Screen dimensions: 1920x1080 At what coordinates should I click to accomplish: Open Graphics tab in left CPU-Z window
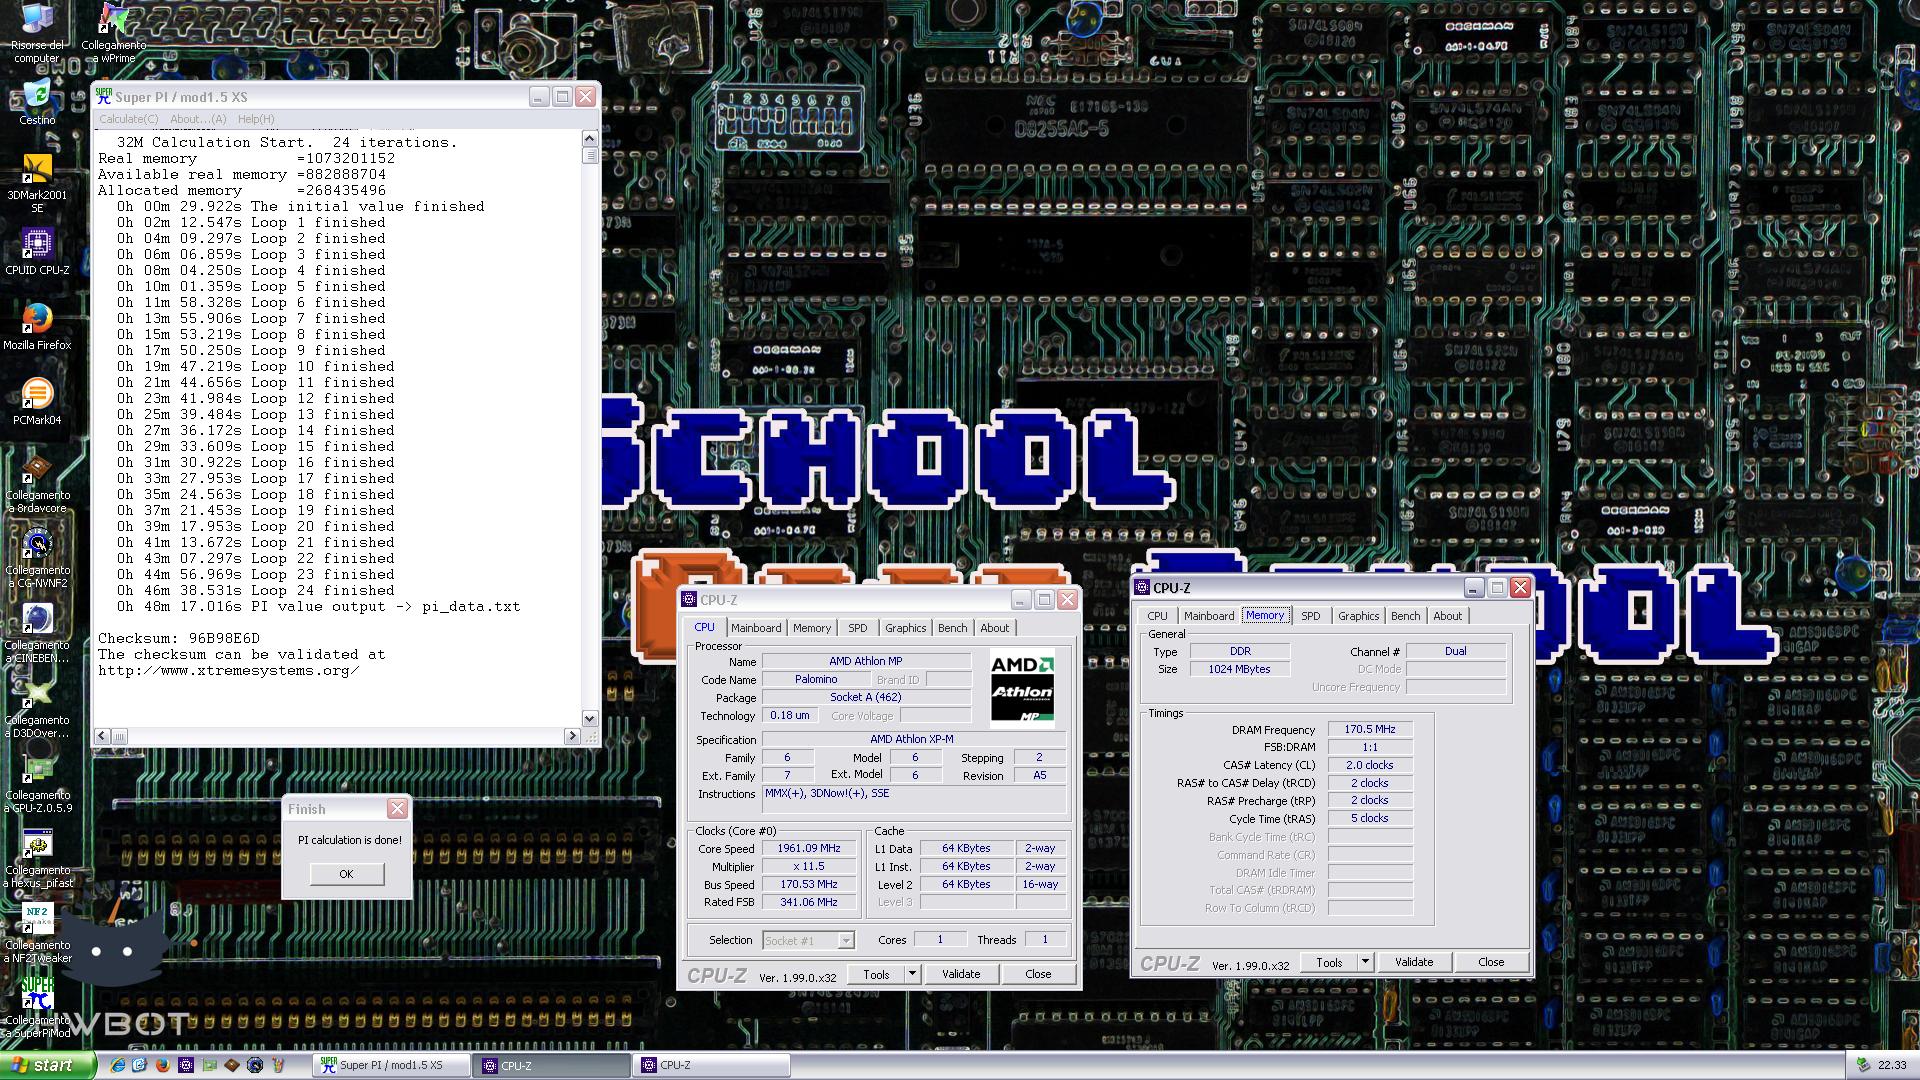click(906, 628)
